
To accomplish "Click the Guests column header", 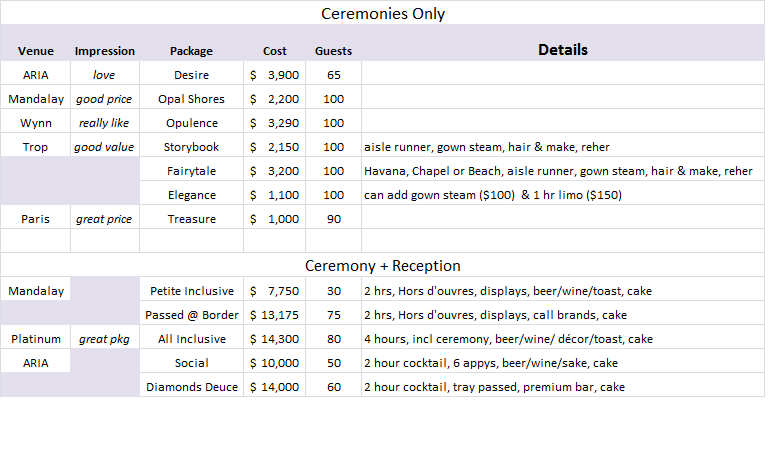I will pos(334,51).
